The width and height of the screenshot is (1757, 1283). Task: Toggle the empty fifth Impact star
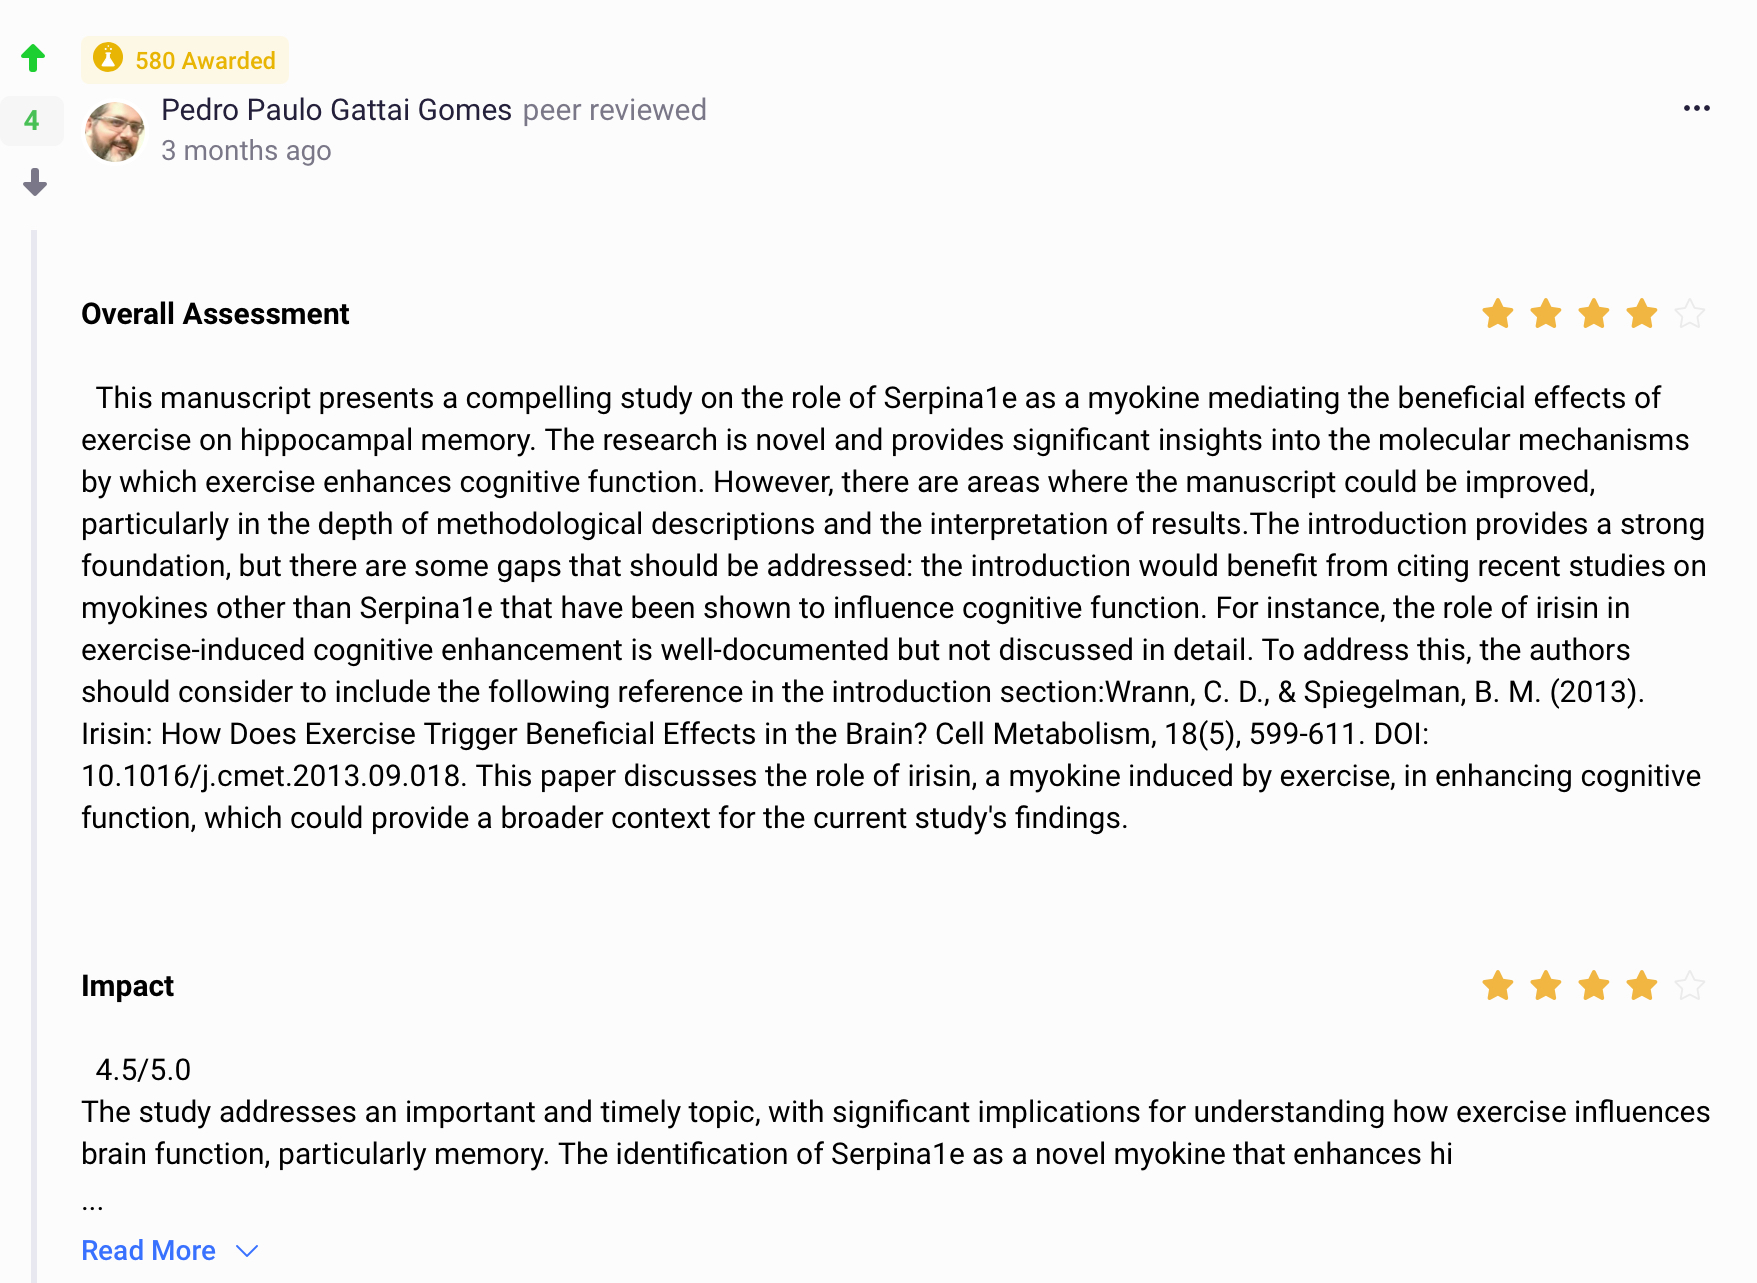point(1691,986)
